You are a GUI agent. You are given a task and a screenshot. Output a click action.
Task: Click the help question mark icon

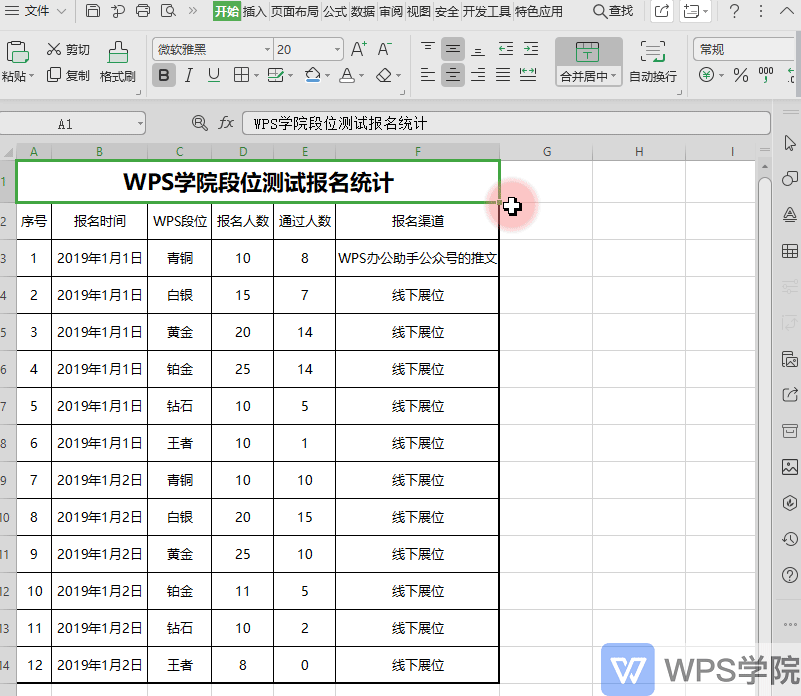click(734, 11)
